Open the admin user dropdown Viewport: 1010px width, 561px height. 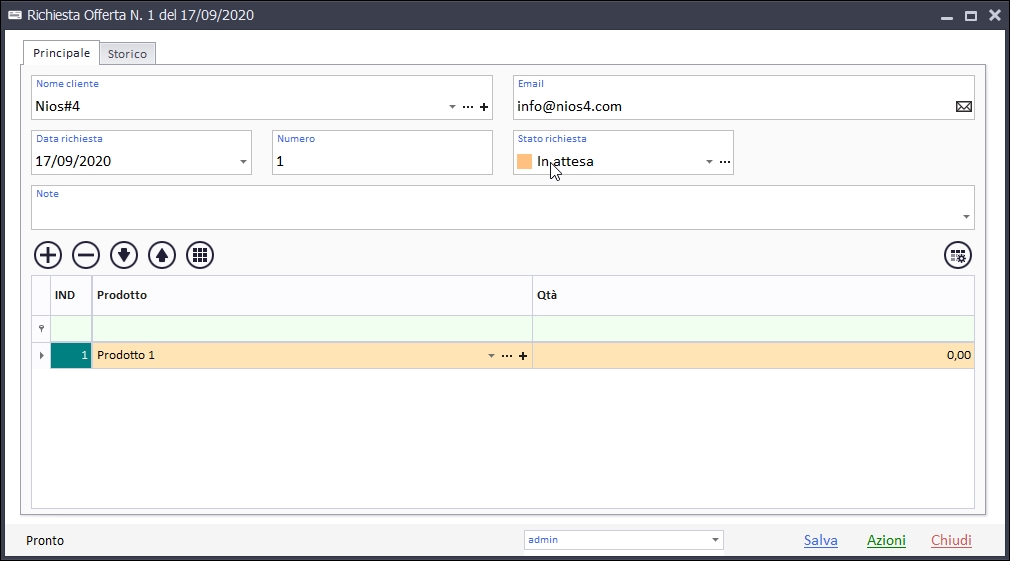(x=715, y=540)
